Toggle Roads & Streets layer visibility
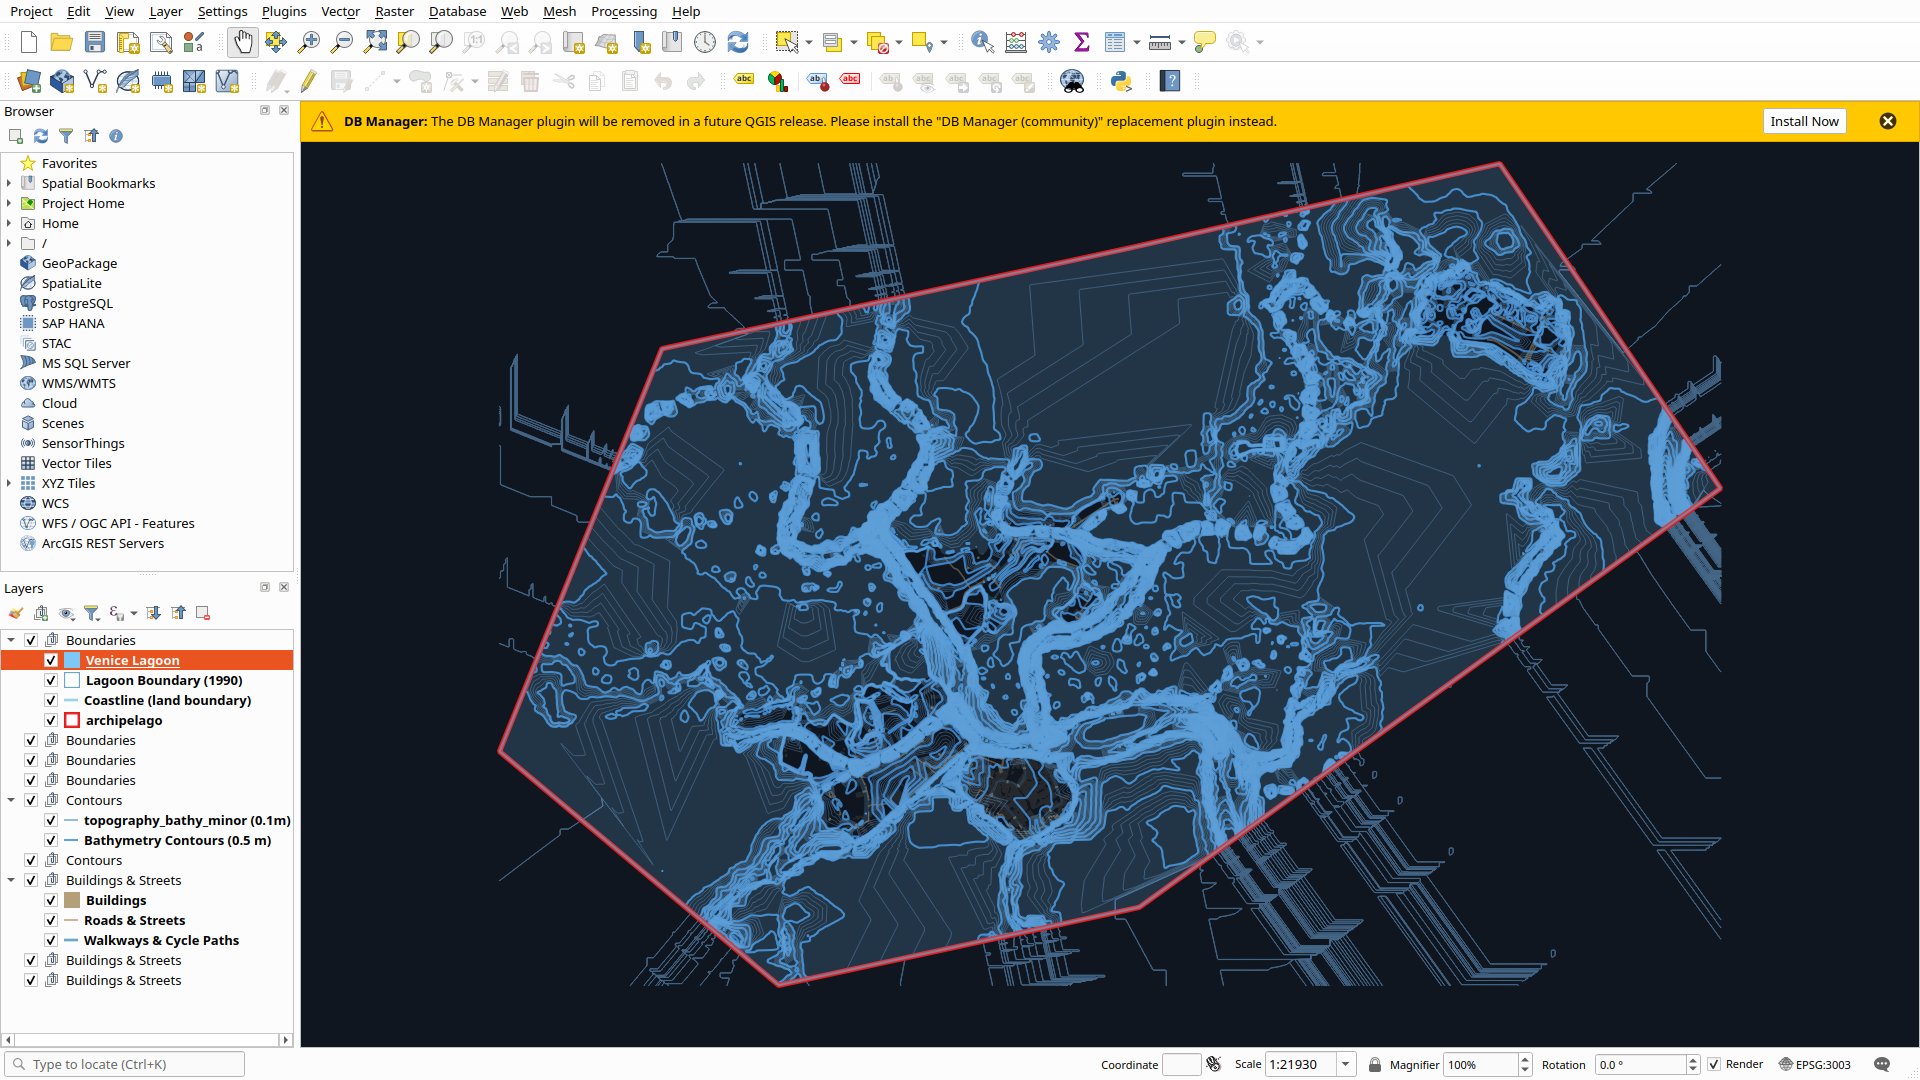The height and width of the screenshot is (1080, 1920). click(51, 920)
